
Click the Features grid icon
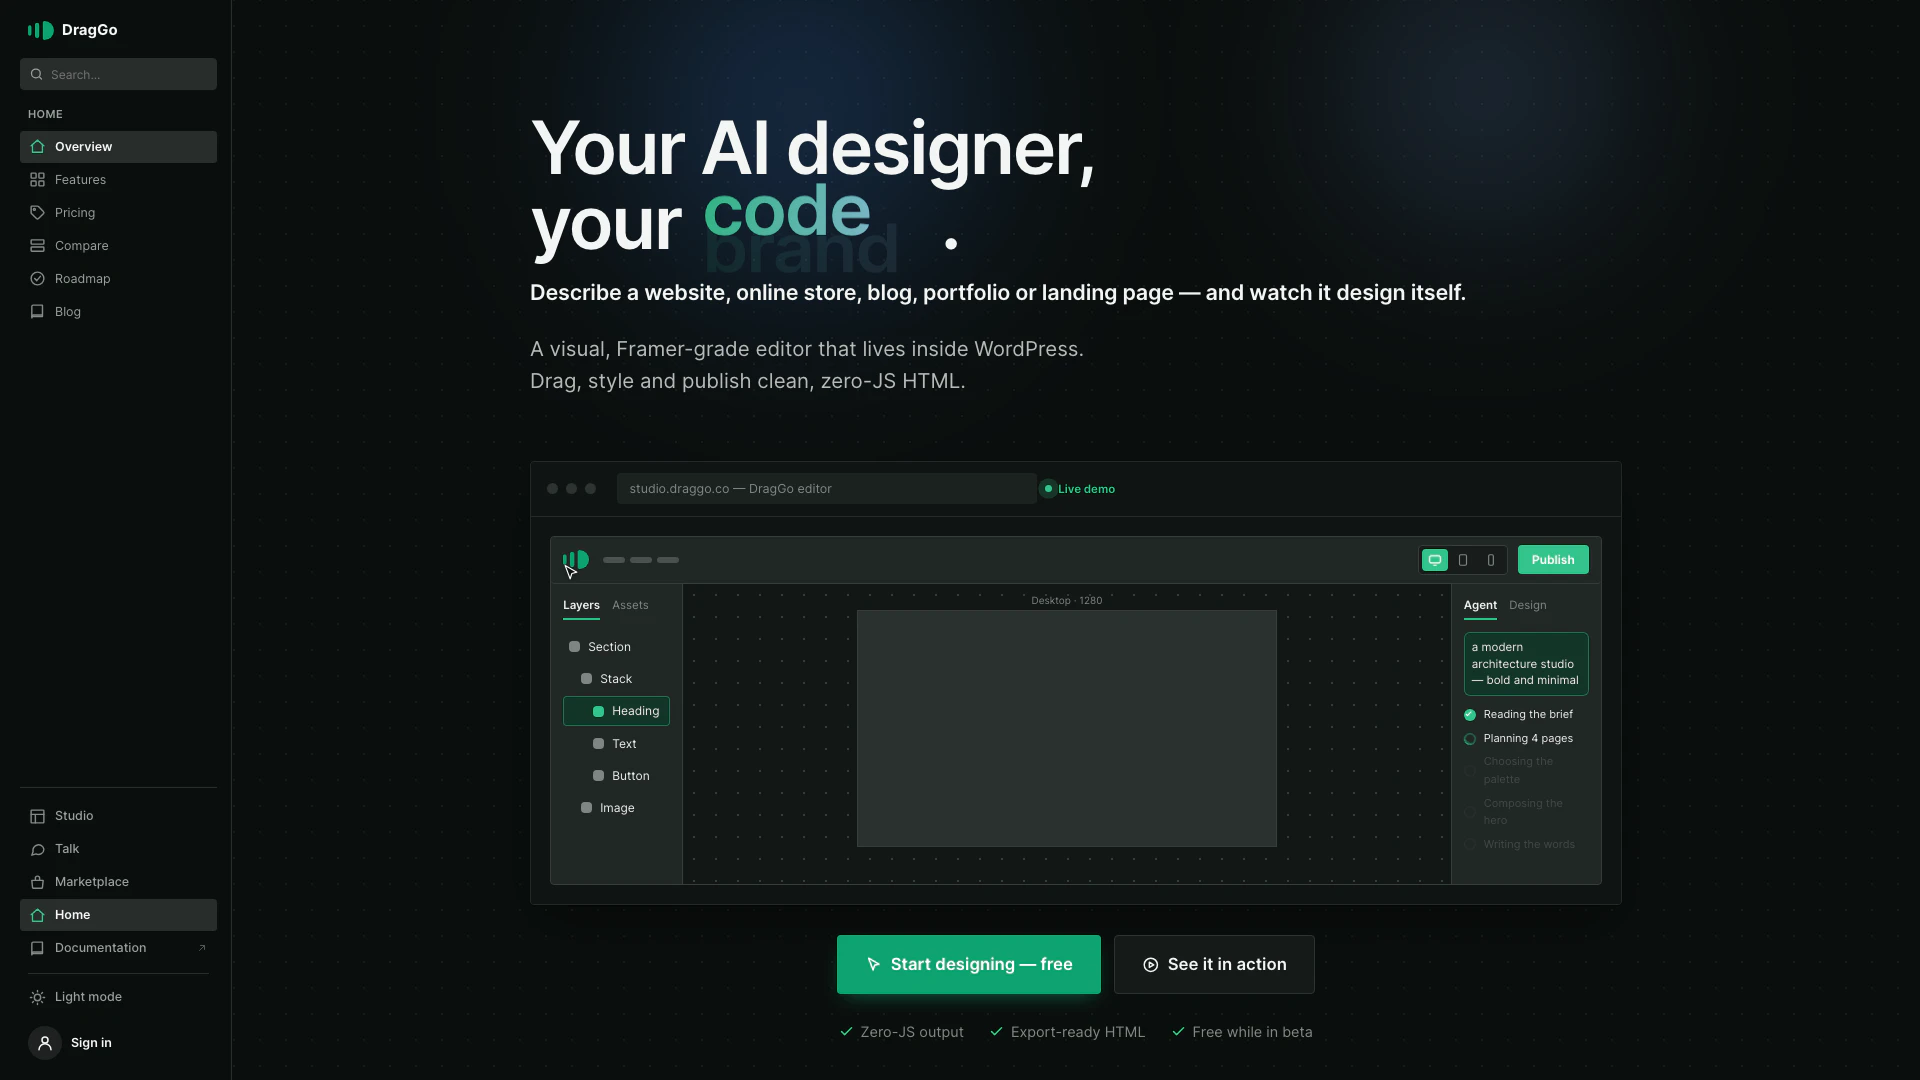click(37, 180)
